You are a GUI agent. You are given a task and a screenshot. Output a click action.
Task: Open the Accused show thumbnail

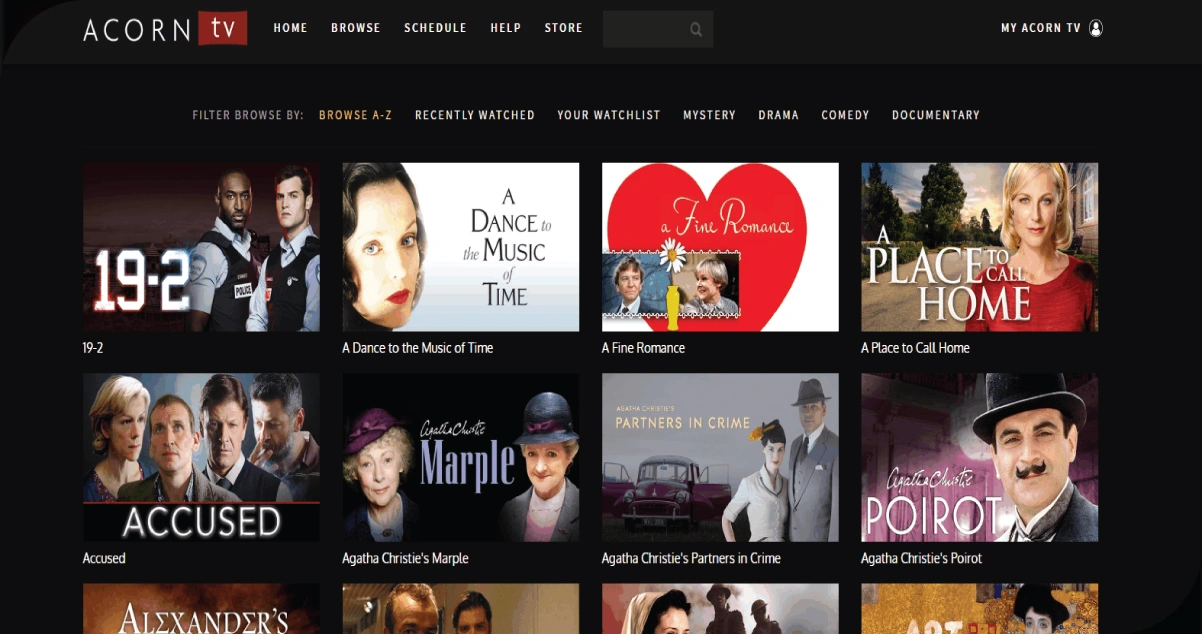[201, 457]
